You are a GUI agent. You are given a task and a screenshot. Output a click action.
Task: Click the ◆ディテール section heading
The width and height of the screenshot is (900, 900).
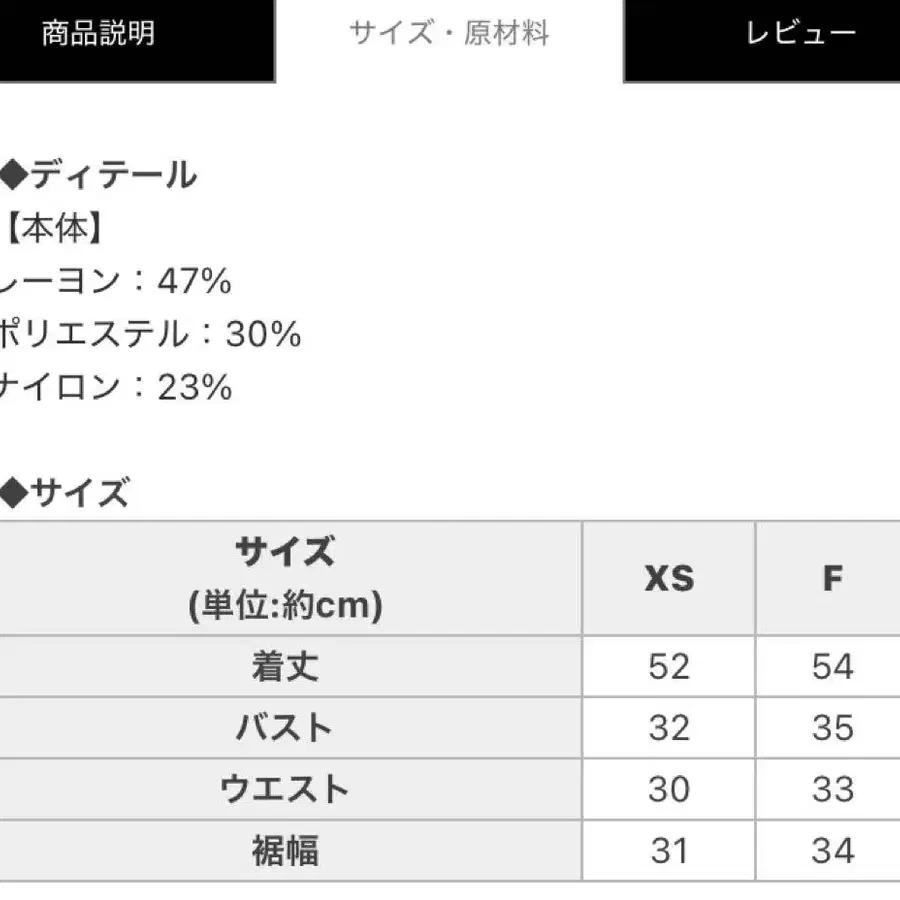coord(99,174)
